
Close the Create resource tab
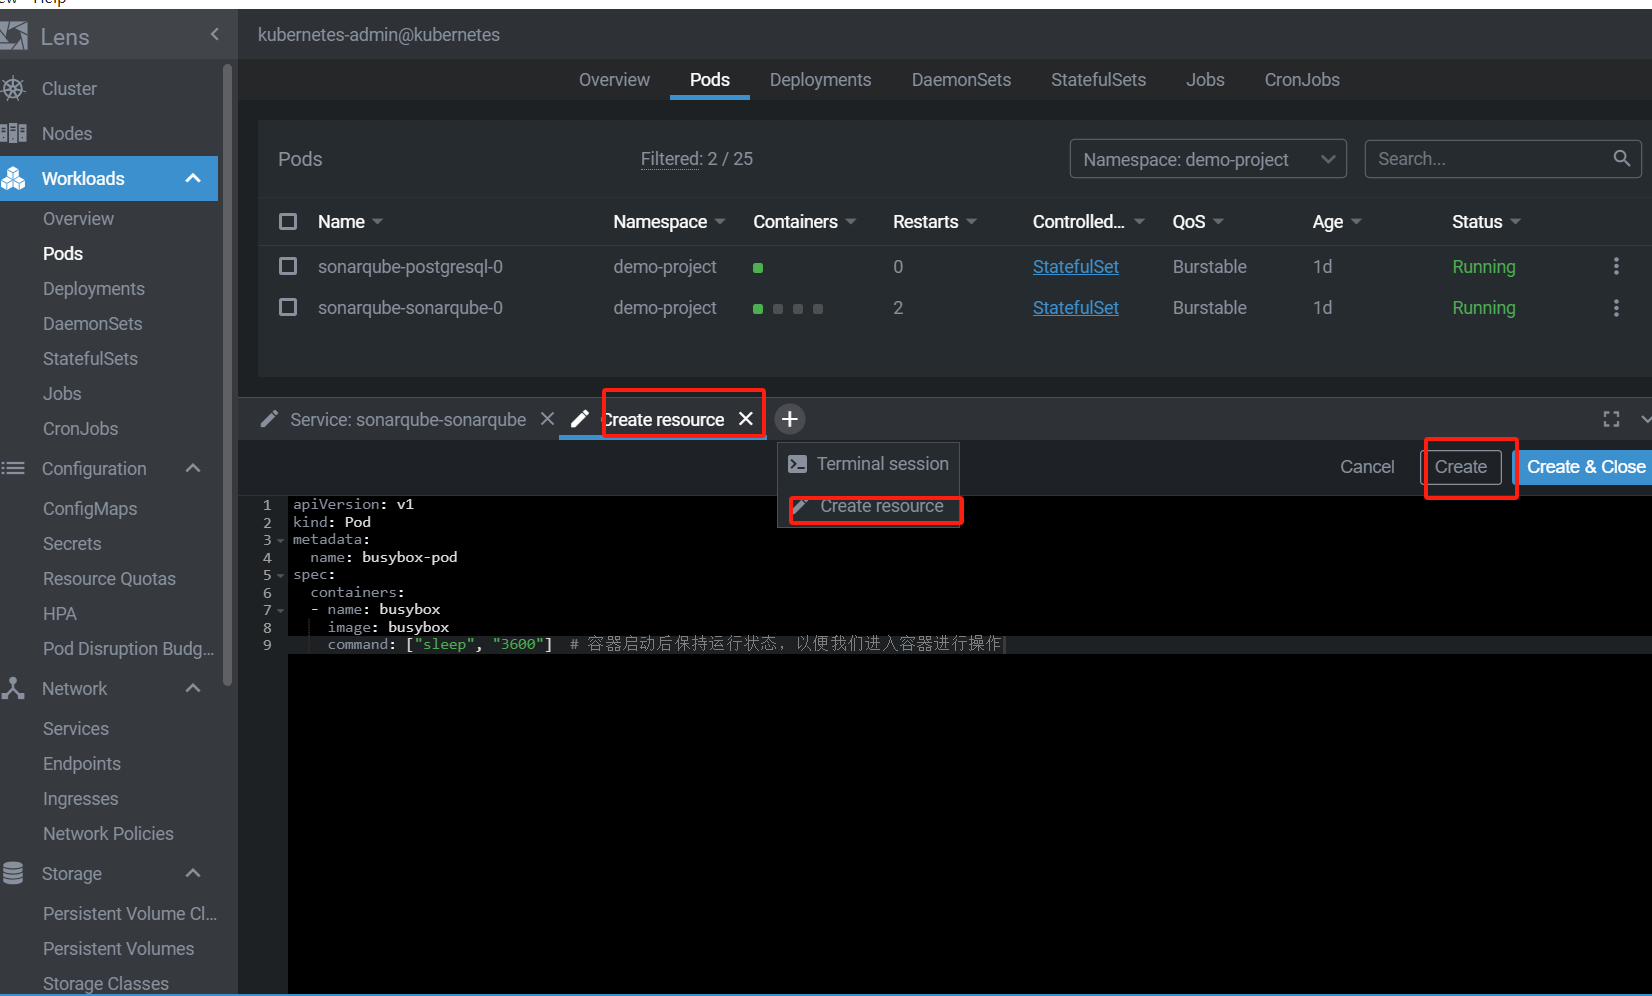tap(746, 419)
